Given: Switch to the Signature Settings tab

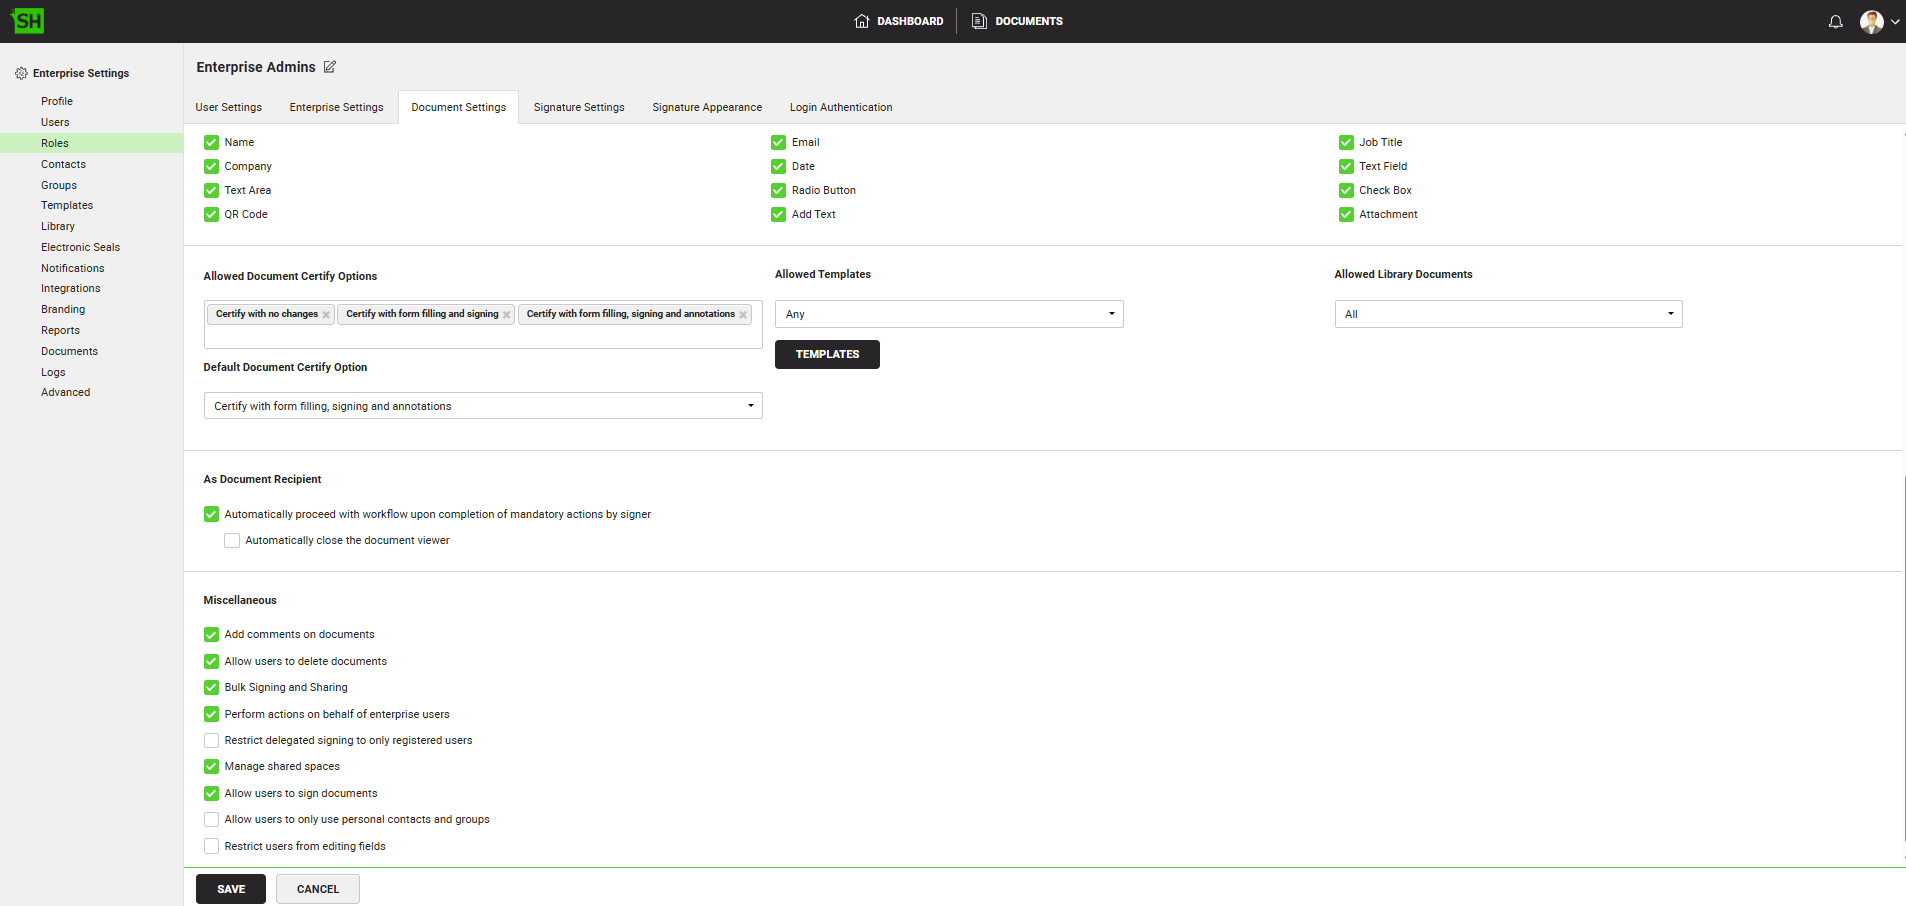Looking at the screenshot, I should [578, 107].
